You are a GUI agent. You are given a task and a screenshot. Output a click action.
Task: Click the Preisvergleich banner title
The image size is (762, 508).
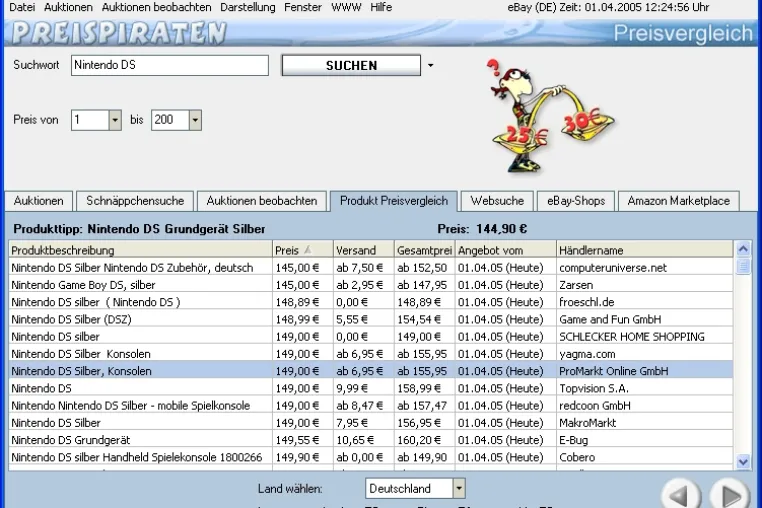(x=683, y=33)
